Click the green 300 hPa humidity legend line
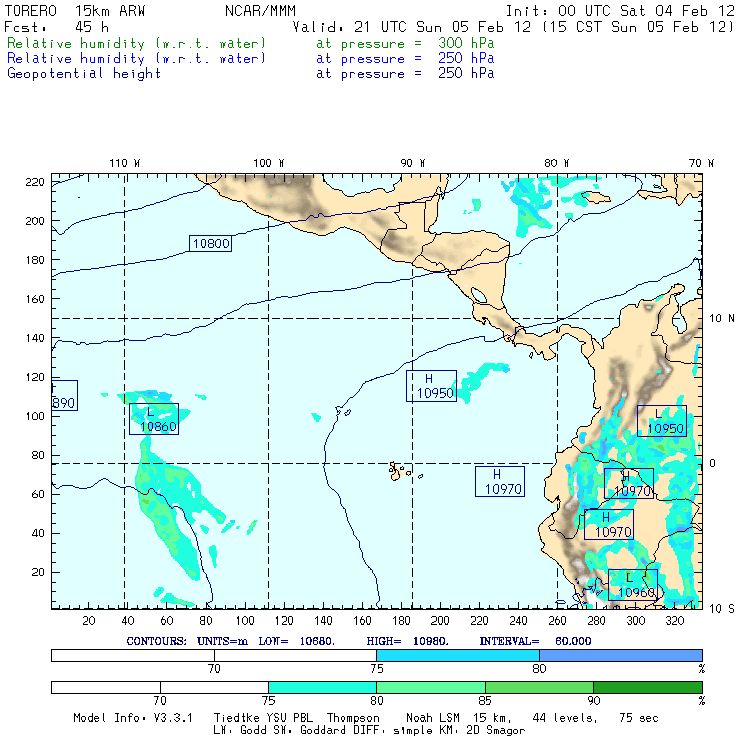The width and height of the screenshot is (740, 740). (x=251, y=43)
